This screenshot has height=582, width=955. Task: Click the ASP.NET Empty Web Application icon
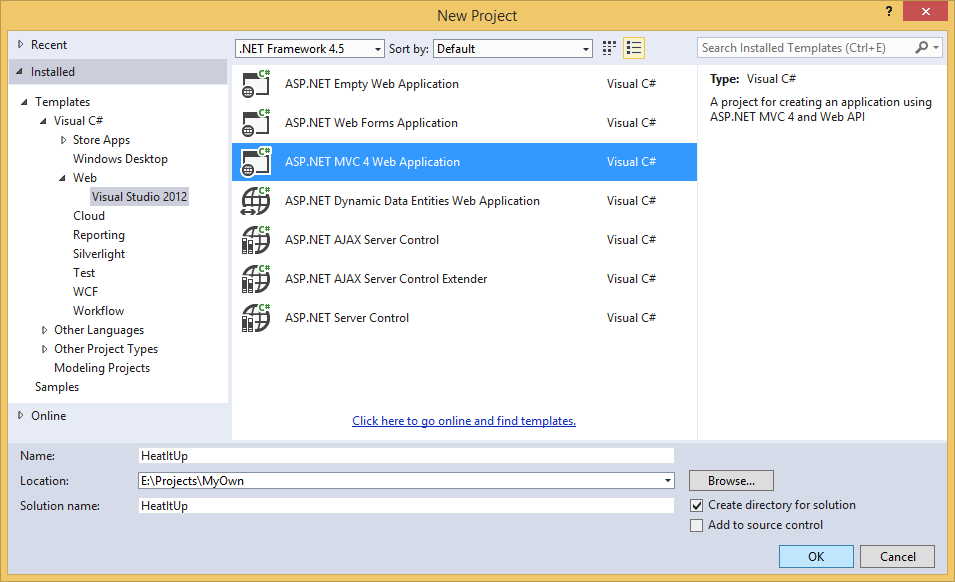(x=256, y=84)
